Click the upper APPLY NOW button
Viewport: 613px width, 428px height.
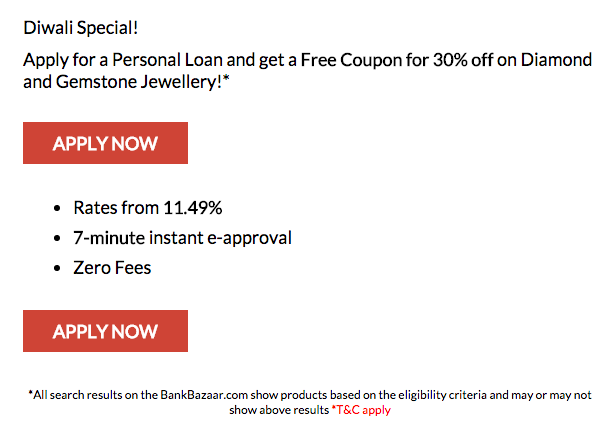(x=105, y=143)
